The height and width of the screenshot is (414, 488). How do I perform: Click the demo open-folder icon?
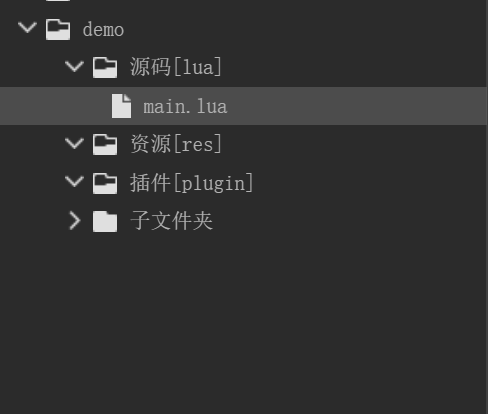(58, 29)
